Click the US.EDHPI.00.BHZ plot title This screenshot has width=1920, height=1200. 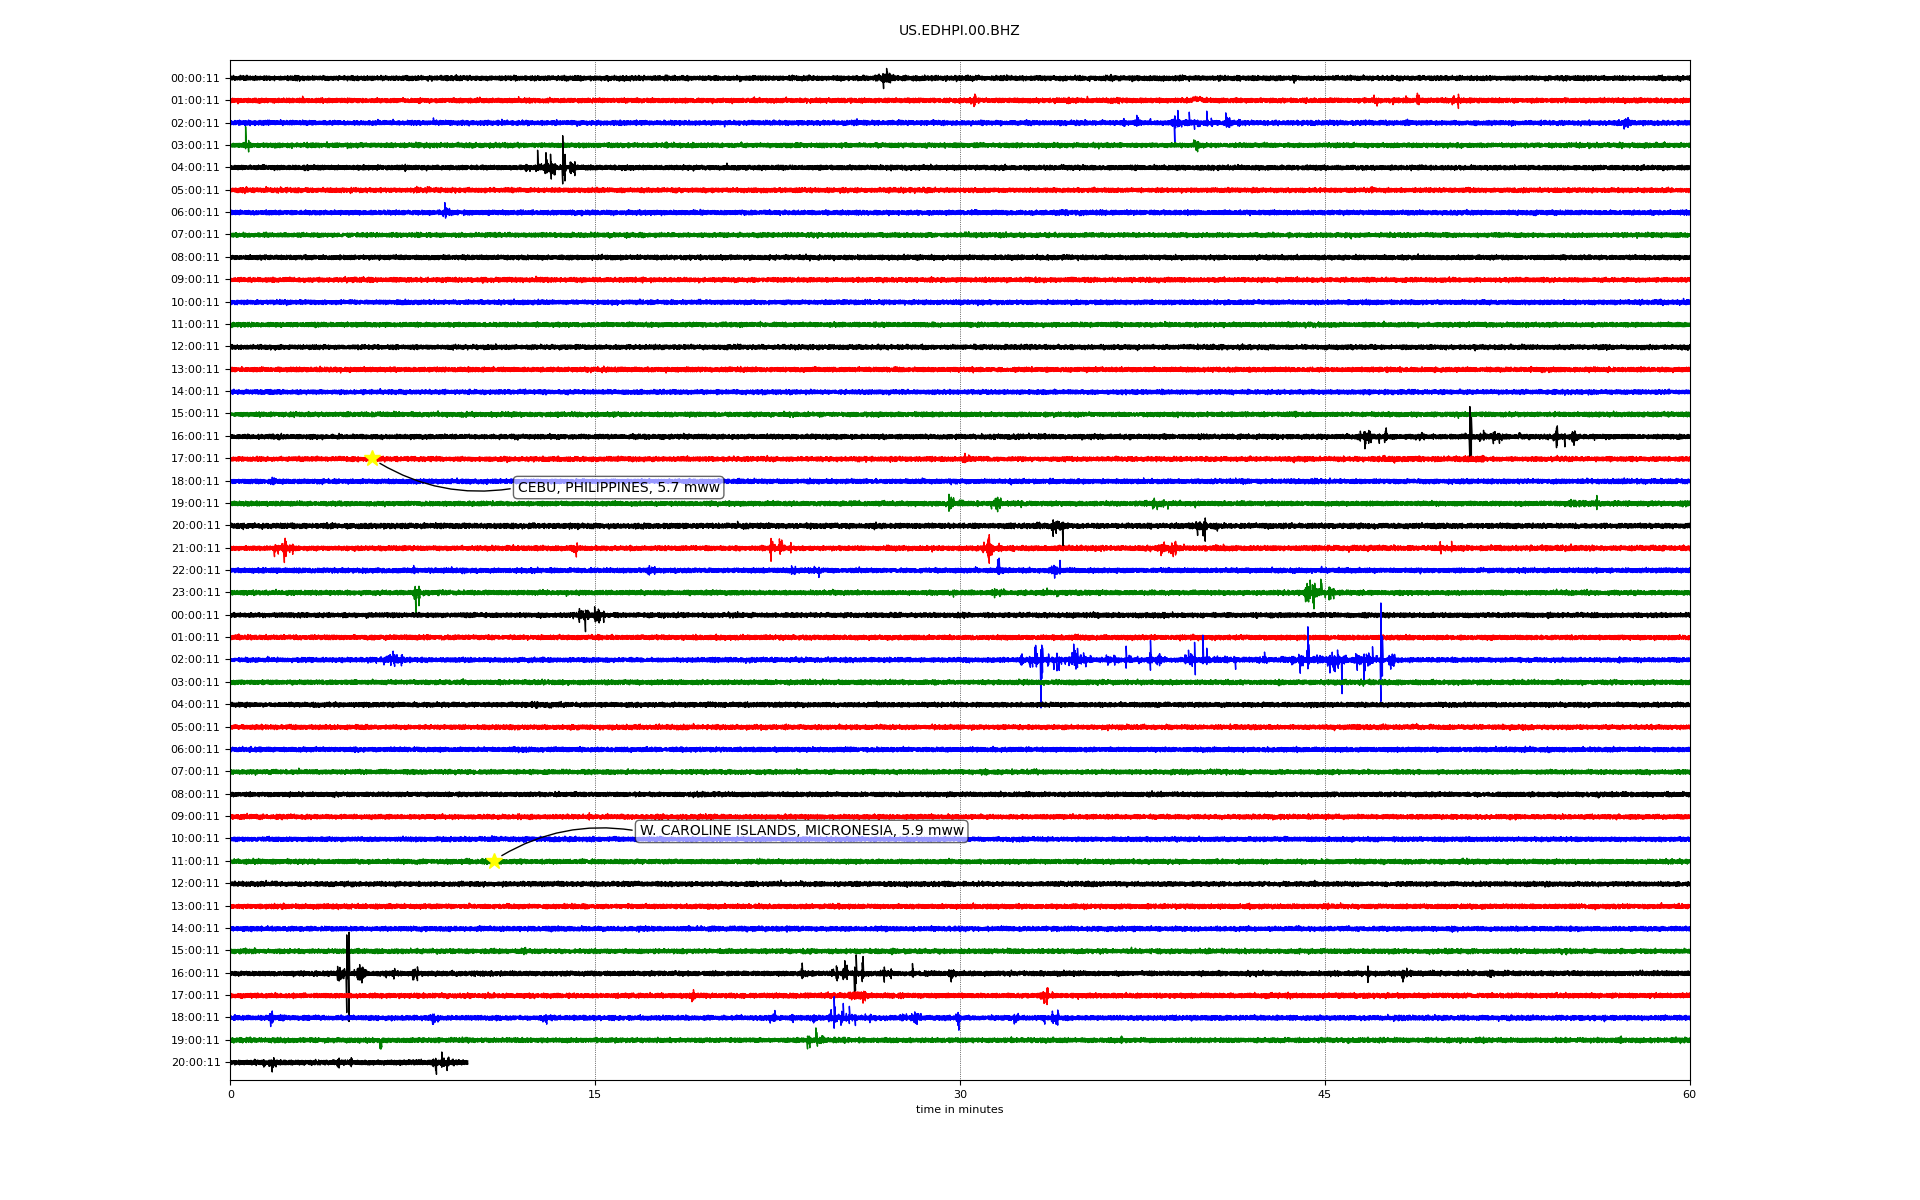tap(959, 31)
